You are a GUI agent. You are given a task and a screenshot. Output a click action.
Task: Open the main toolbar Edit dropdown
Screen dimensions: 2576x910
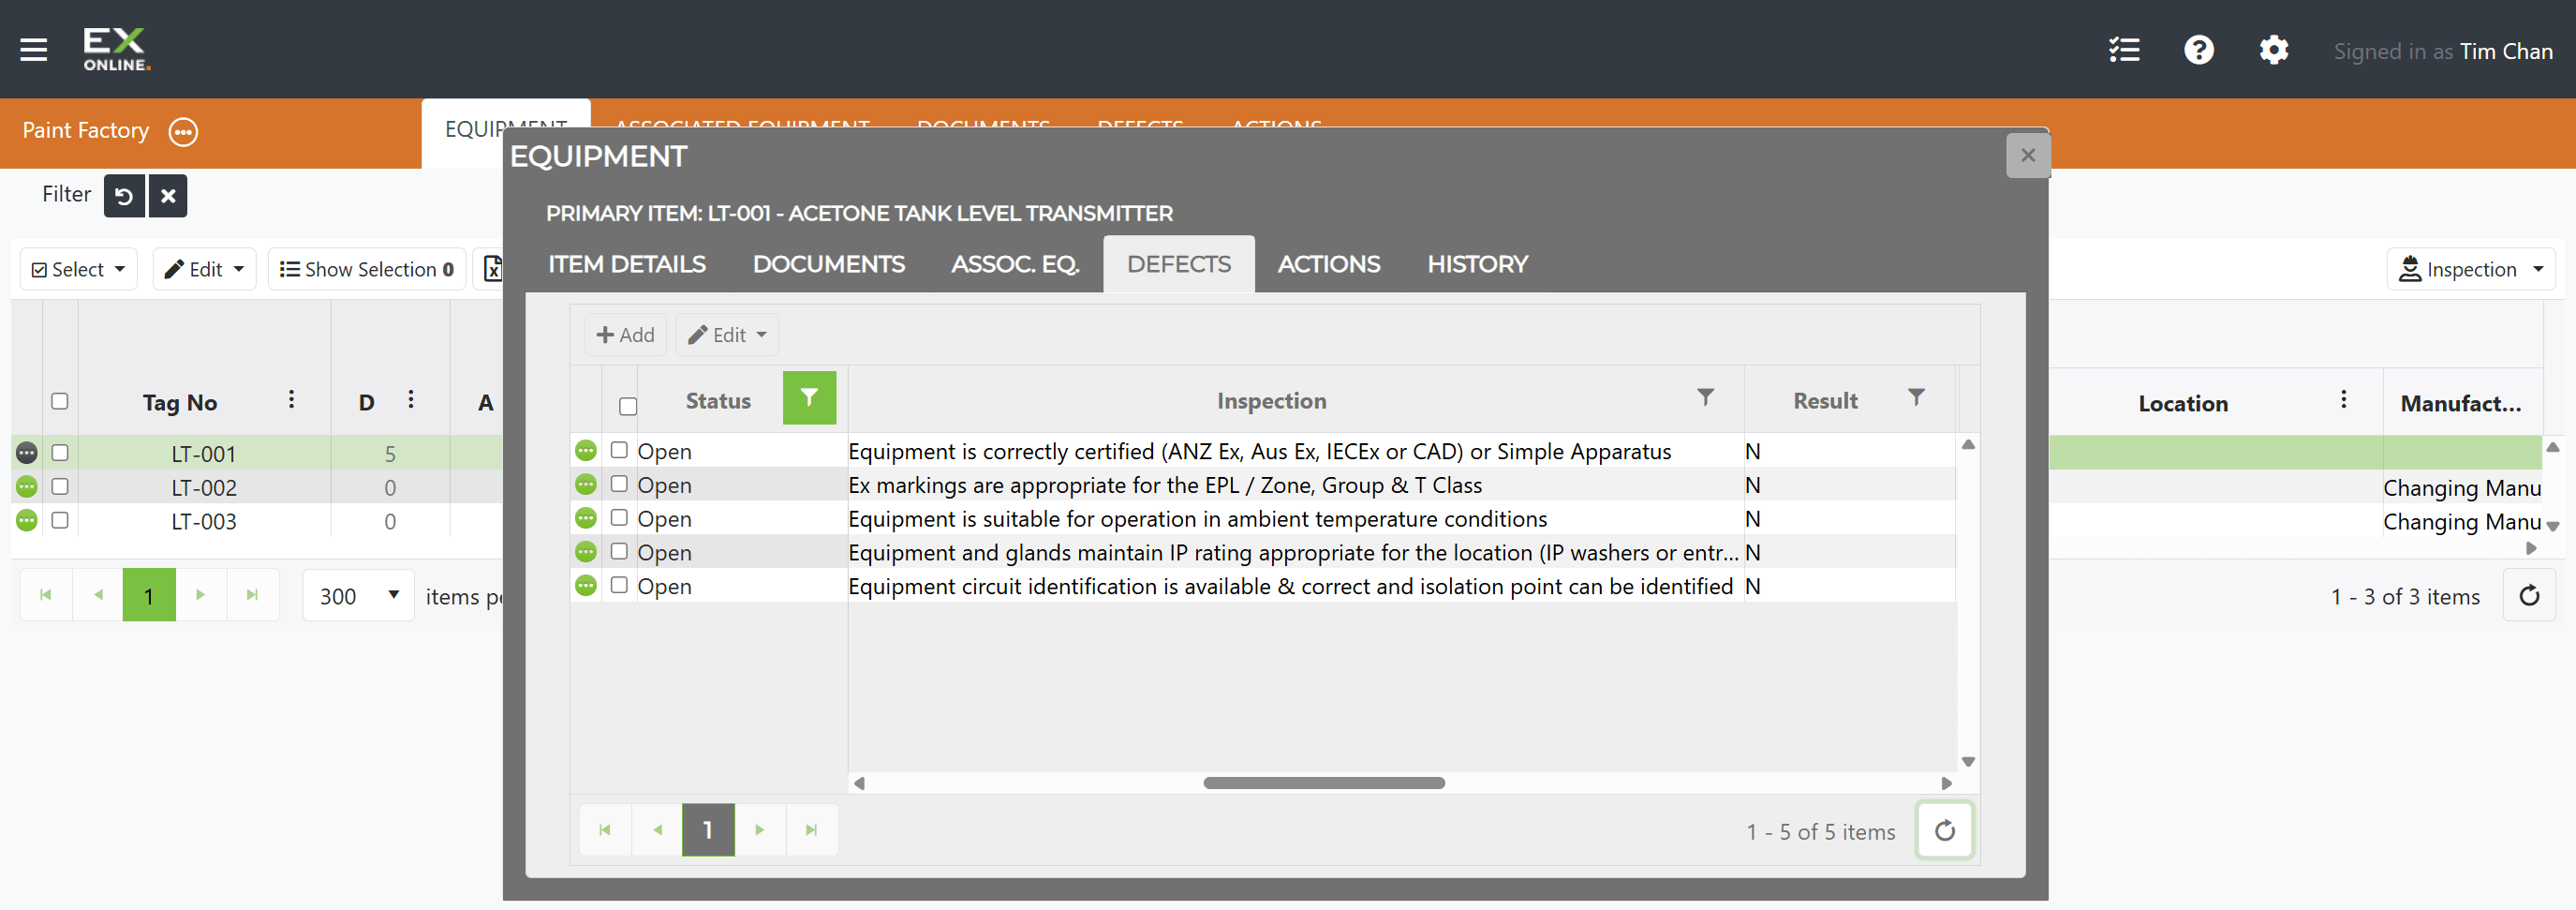[205, 269]
